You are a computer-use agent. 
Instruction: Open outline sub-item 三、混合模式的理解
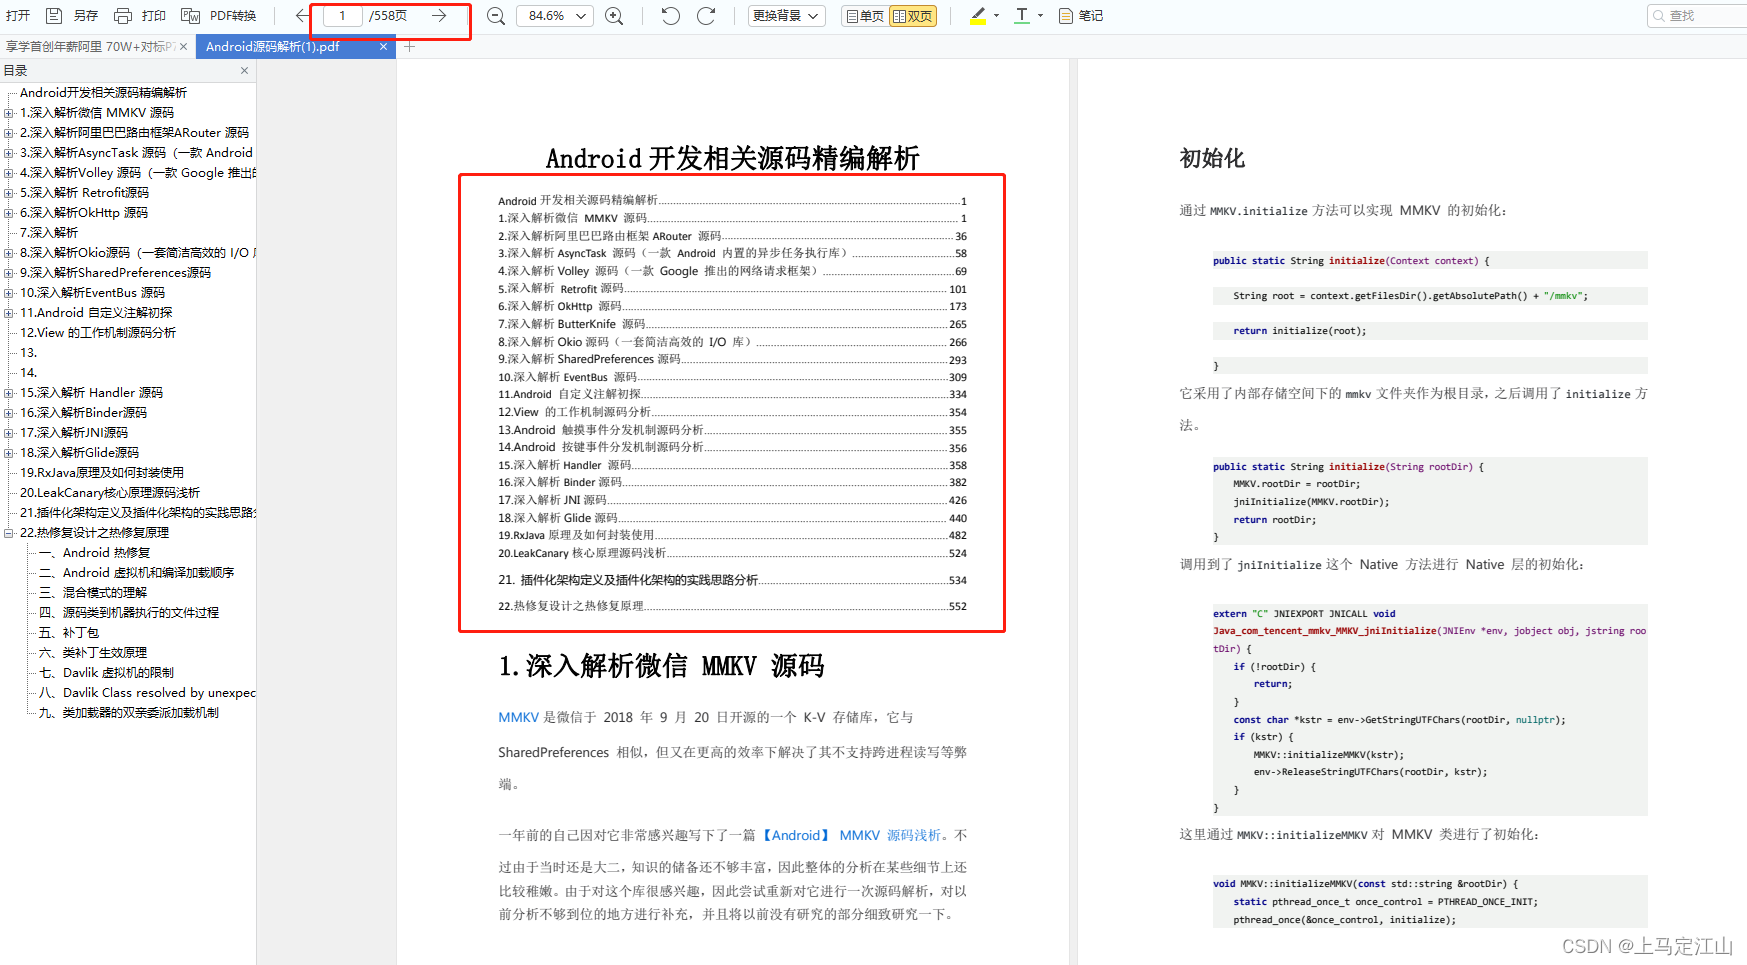pyautogui.click(x=92, y=593)
